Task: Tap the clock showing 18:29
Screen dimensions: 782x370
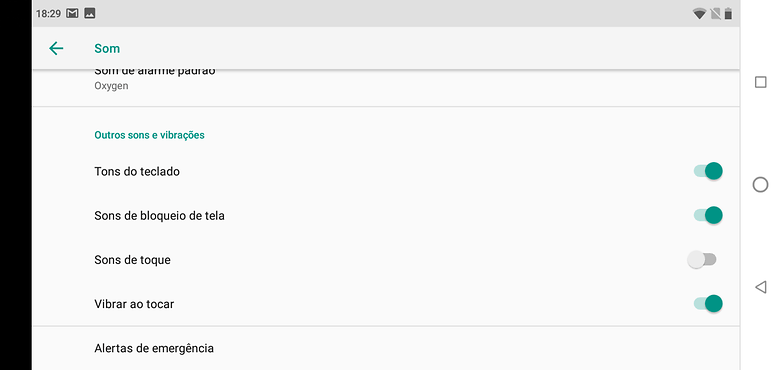Action: [48, 14]
